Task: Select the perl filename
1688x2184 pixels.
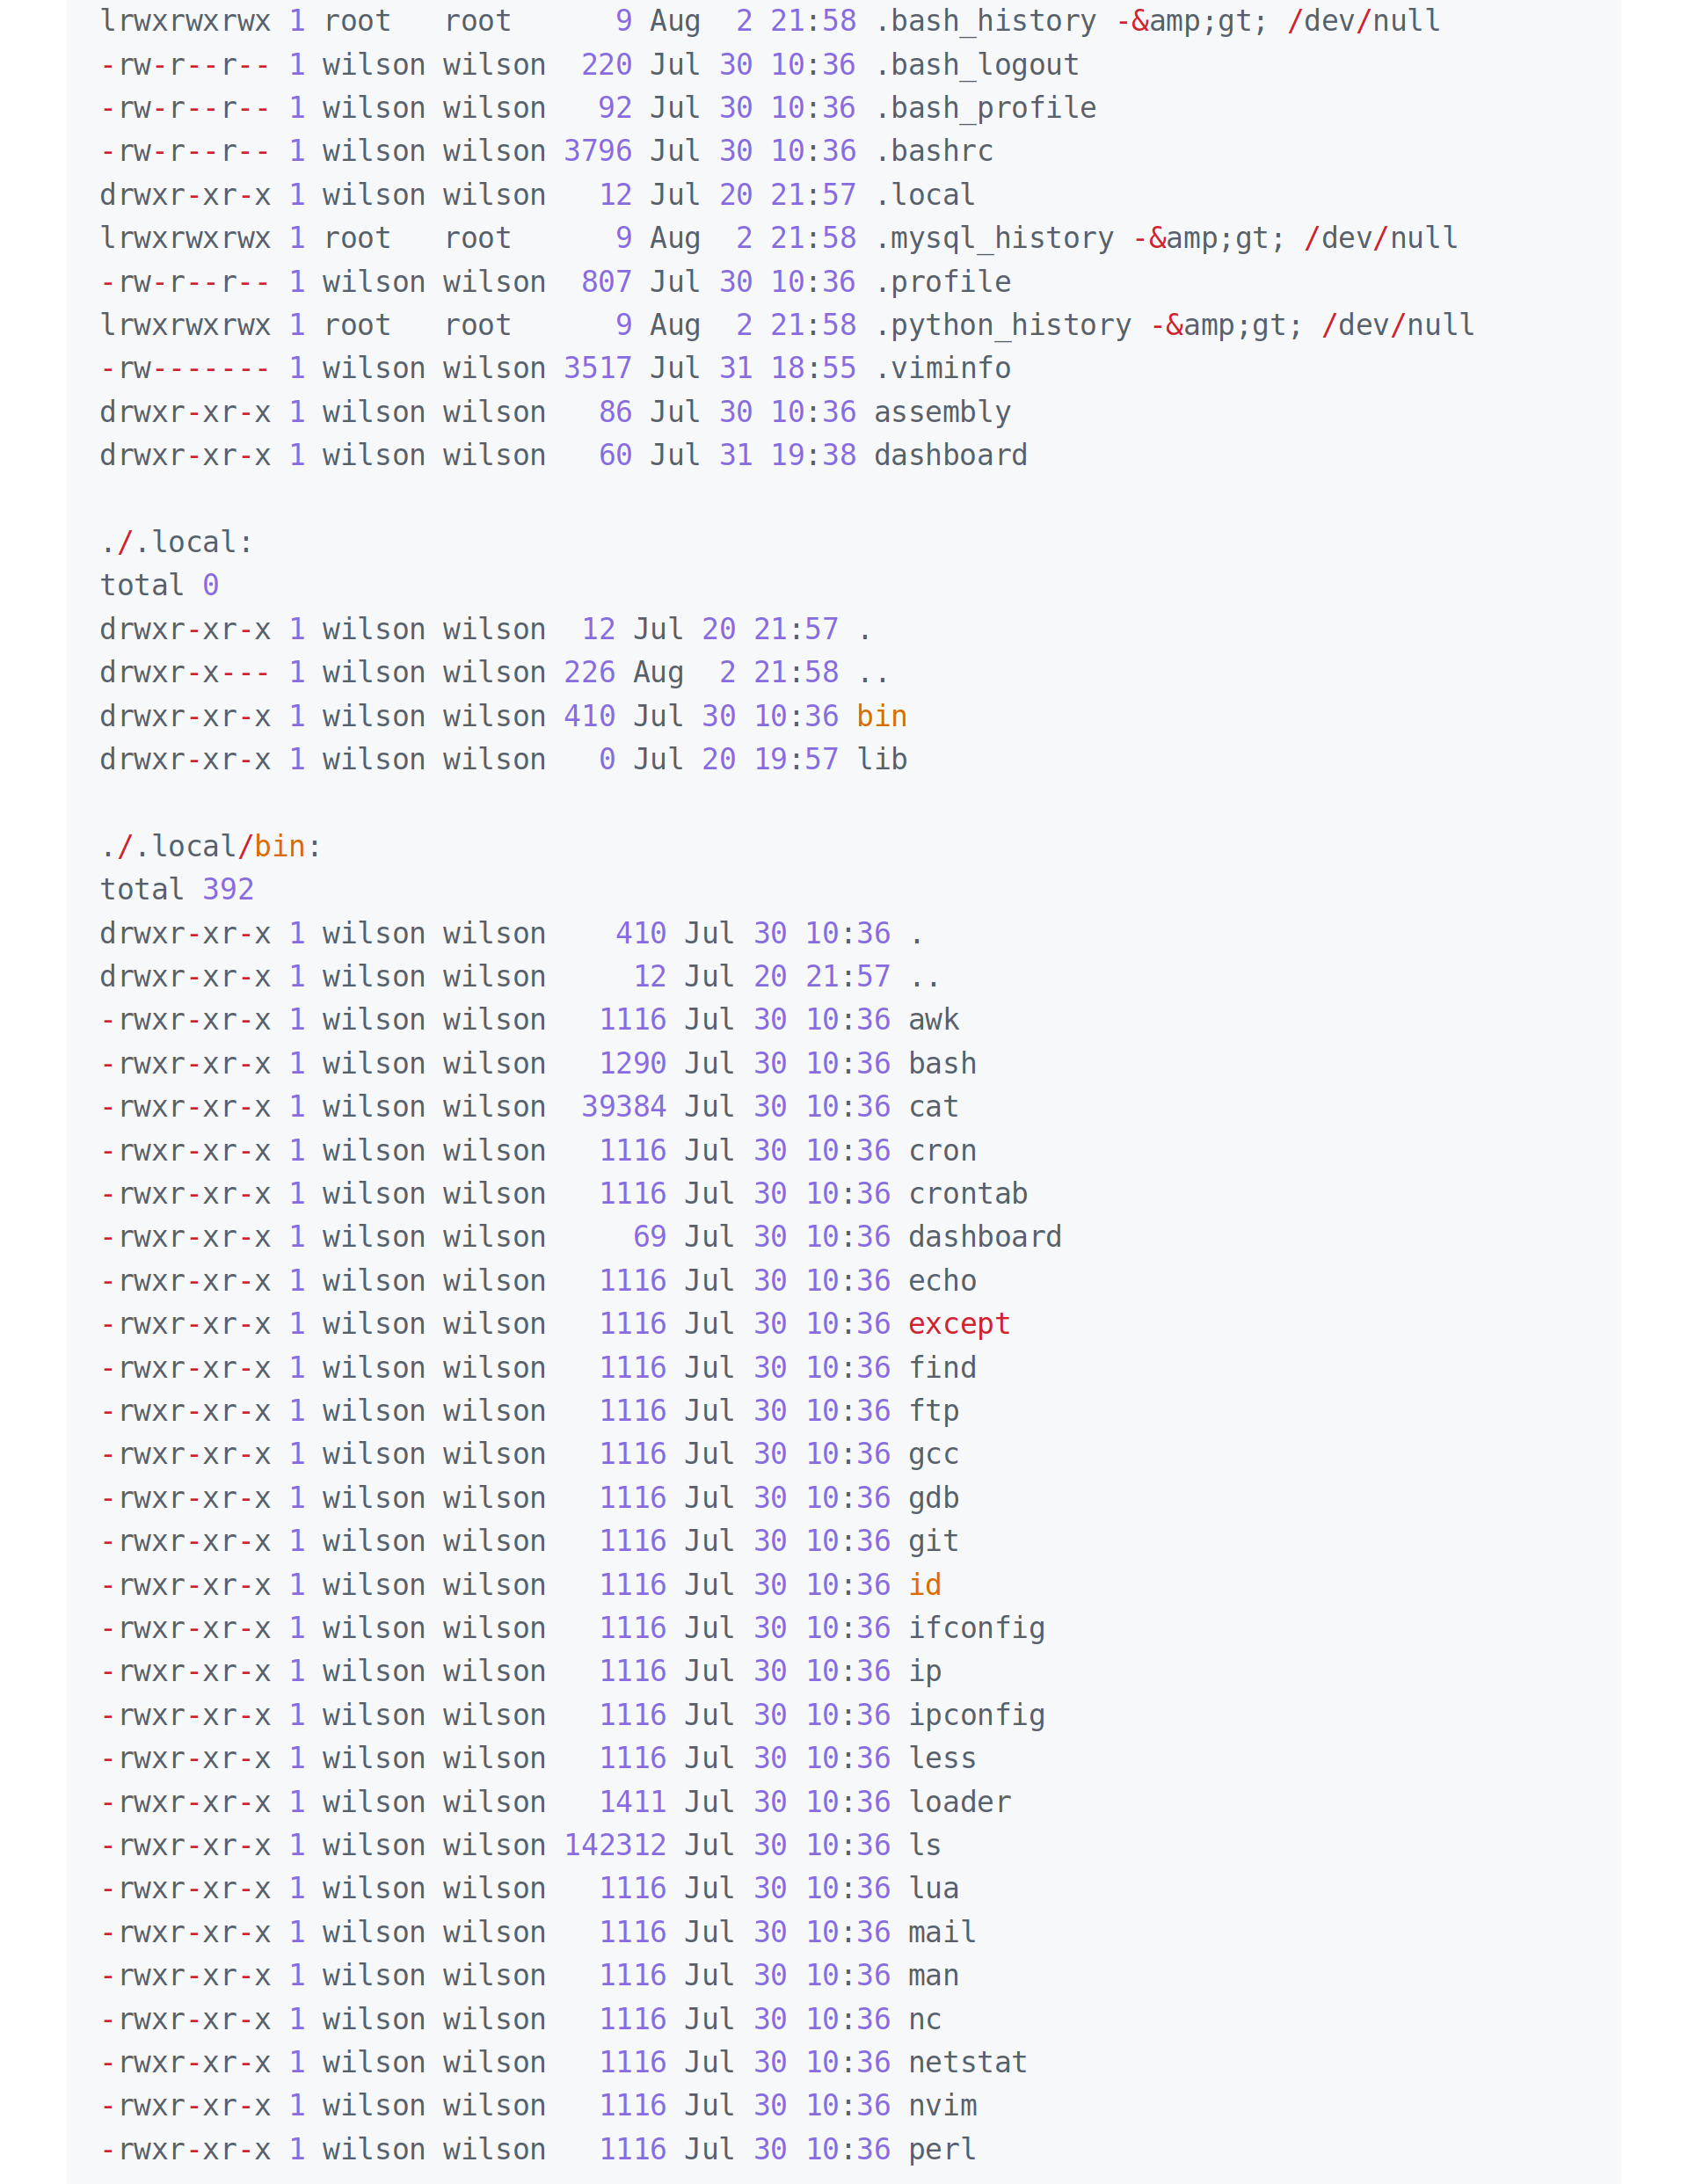Action: click(x=943, y=2149)
